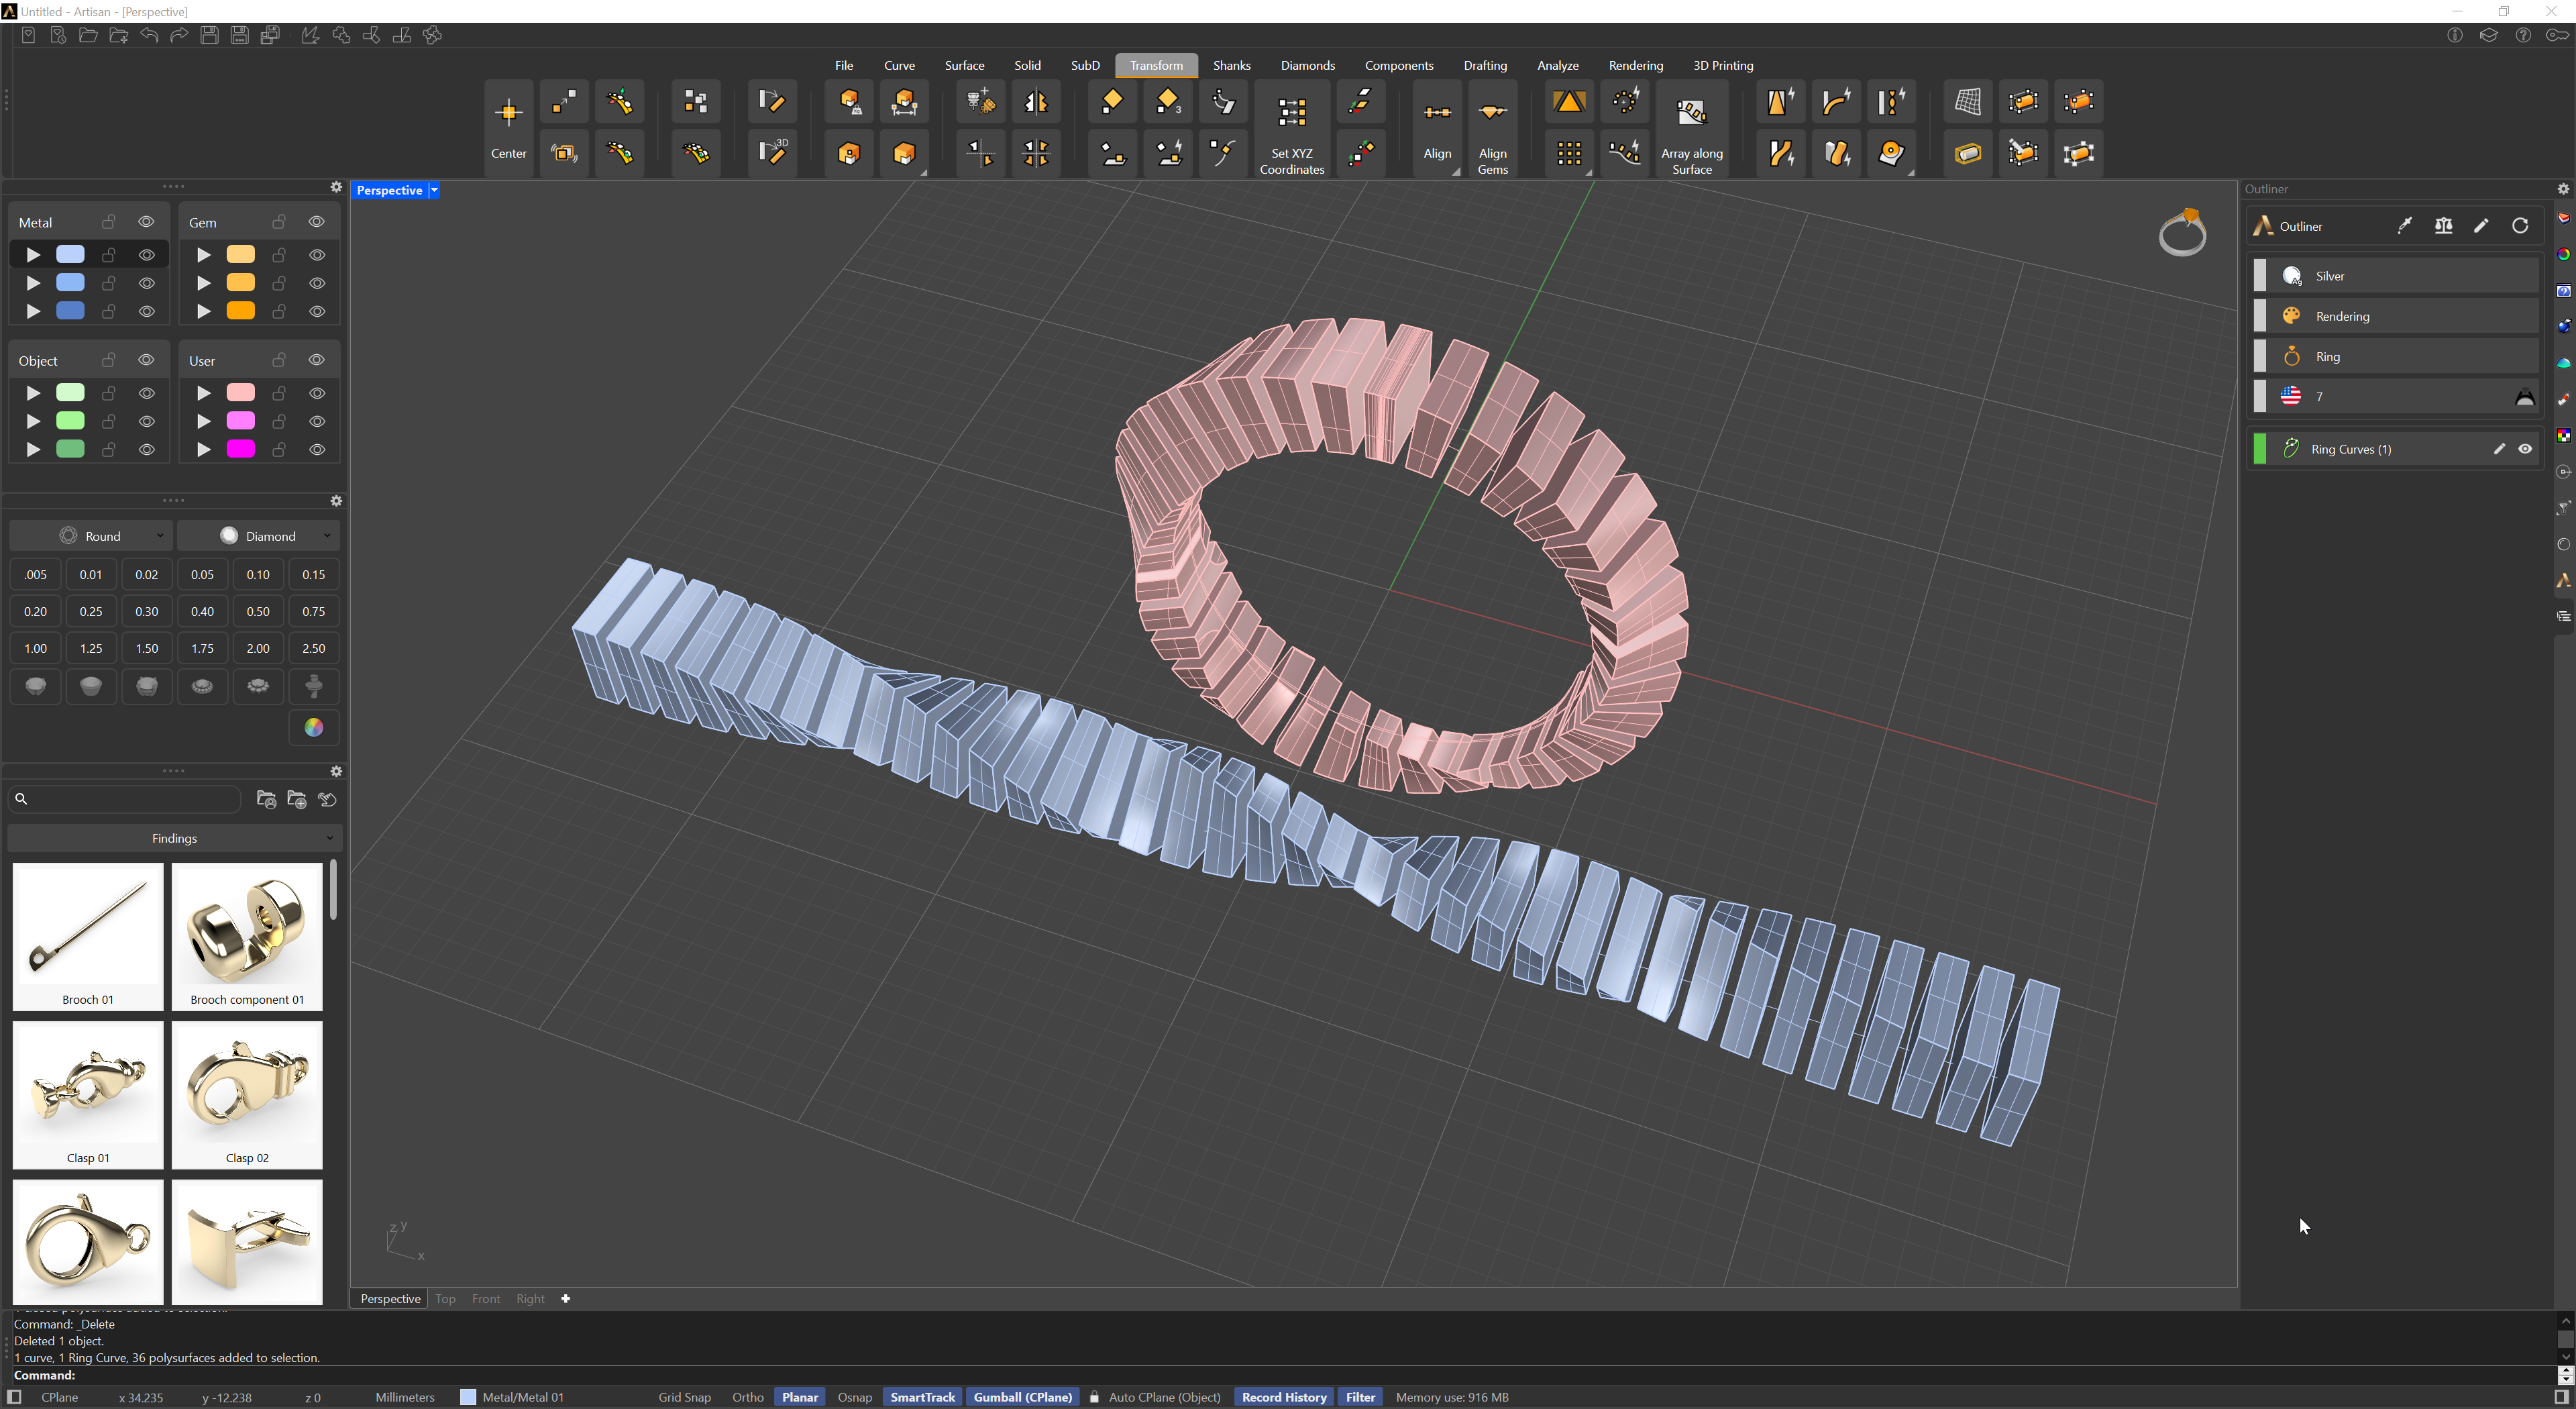Toggle visibility of the Metal layer group
This screenshot has width=2576, height=1409.
point(146,222)
